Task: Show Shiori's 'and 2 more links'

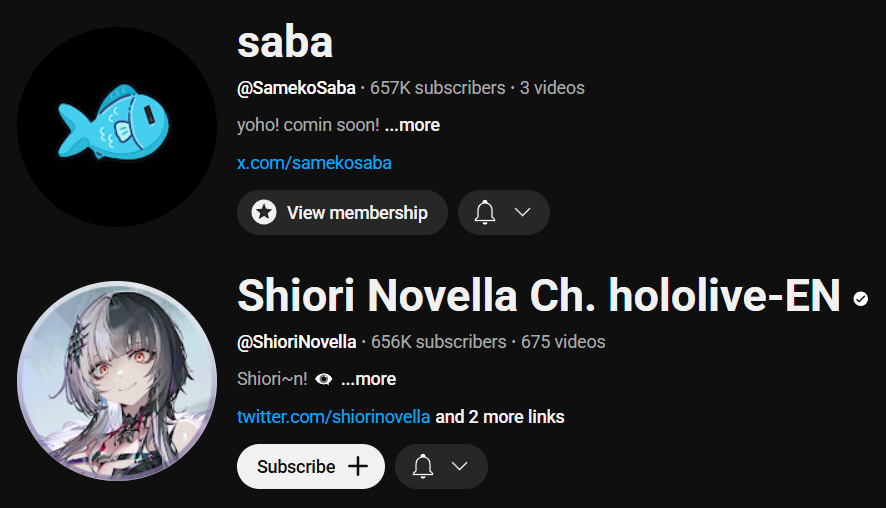Action: tap(500, 416)
